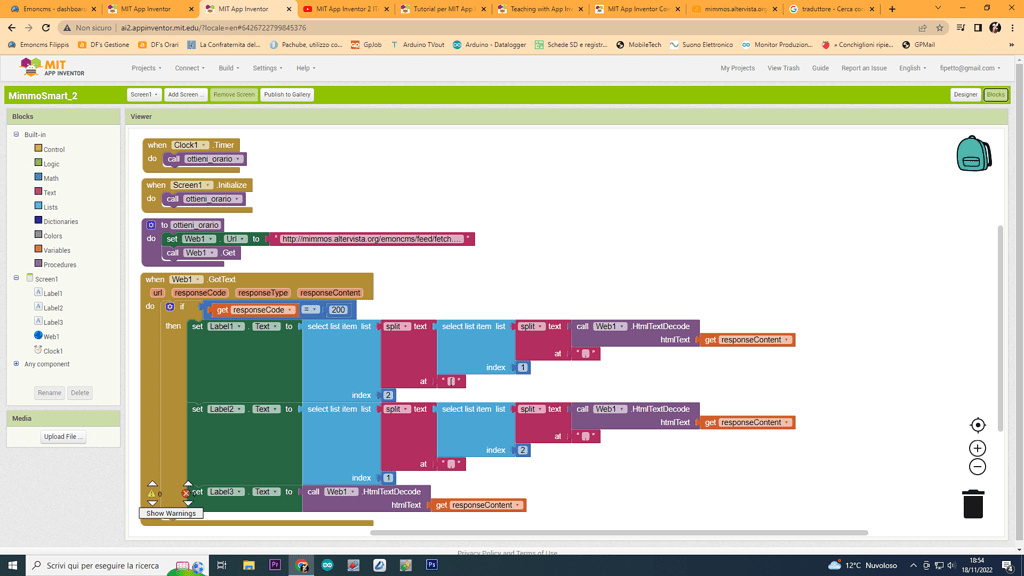Switch to the Designer view

coord(965,95)
